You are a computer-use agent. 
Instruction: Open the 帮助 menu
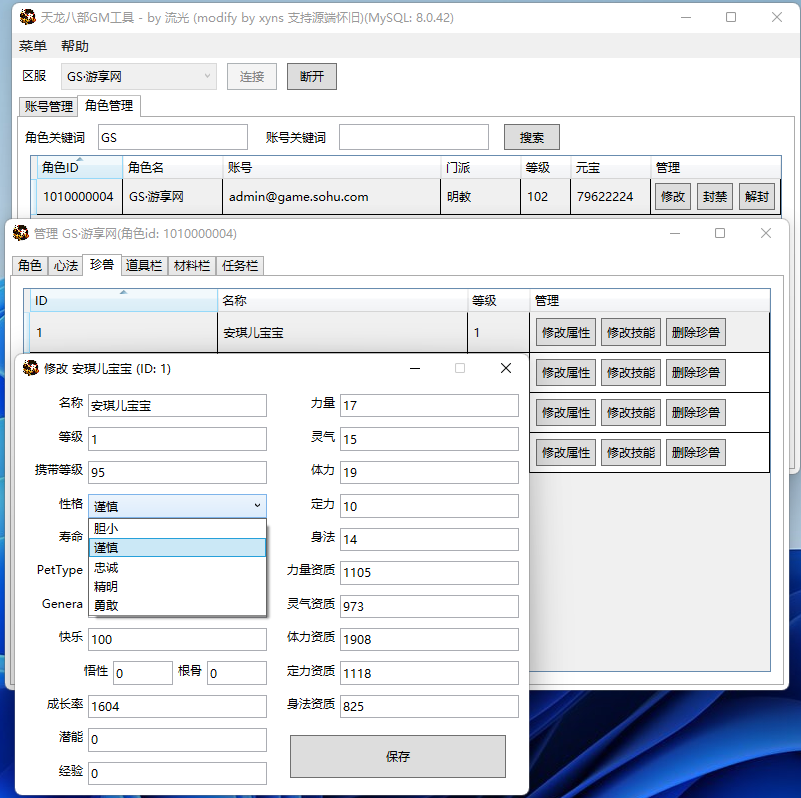pyautogui.click(x=75, y=46)
